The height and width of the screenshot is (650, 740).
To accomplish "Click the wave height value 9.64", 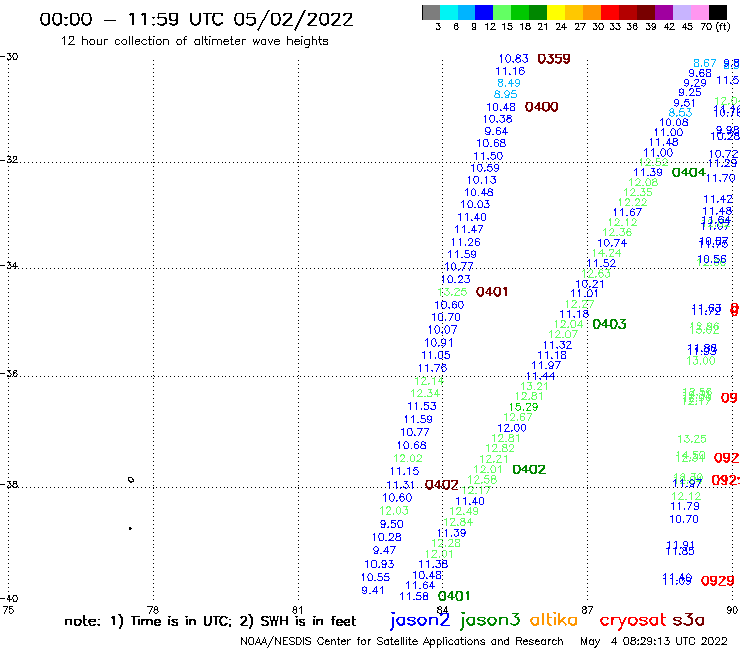I will (496, 132).
